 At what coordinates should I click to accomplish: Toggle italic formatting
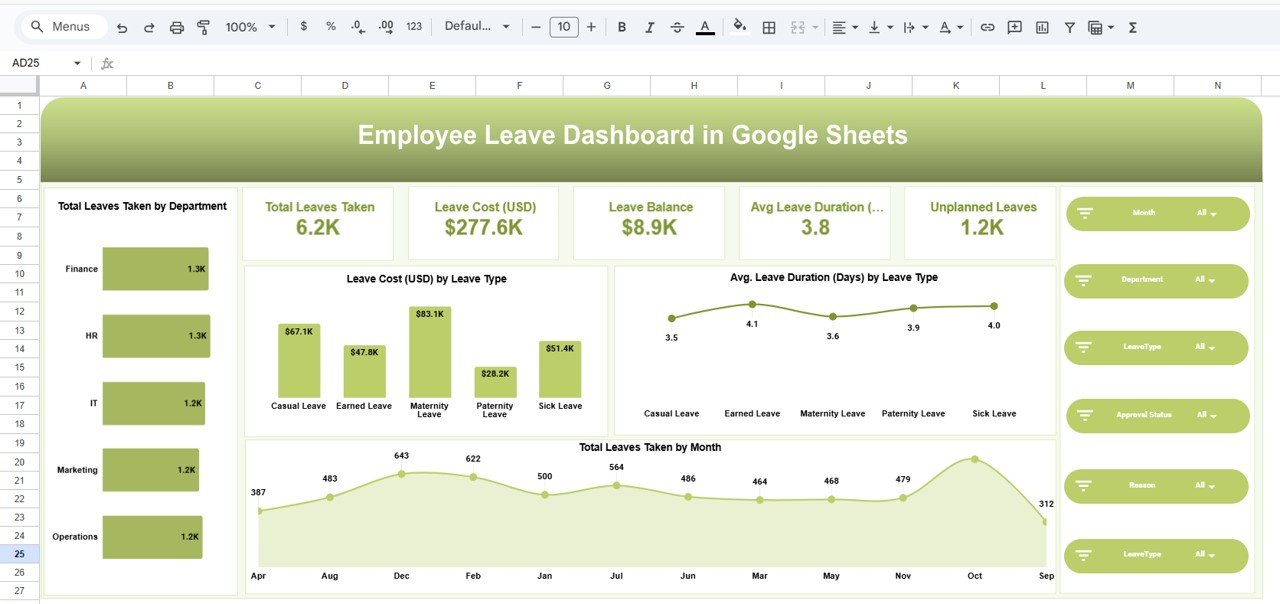pyautogui.click(x=649, y=27)
